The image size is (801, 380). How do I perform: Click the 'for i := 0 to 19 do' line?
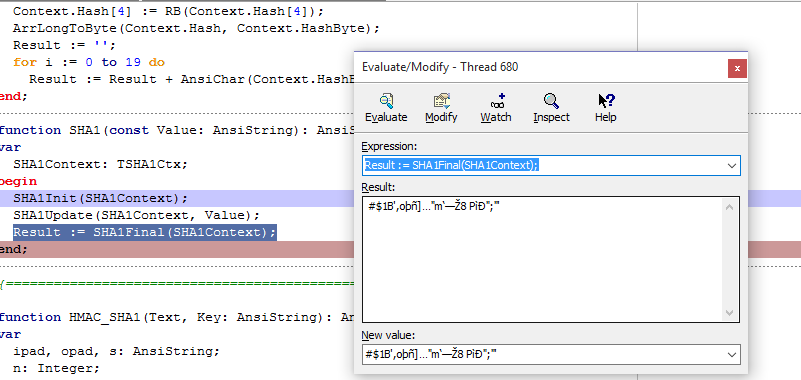(x=89, y=62)
